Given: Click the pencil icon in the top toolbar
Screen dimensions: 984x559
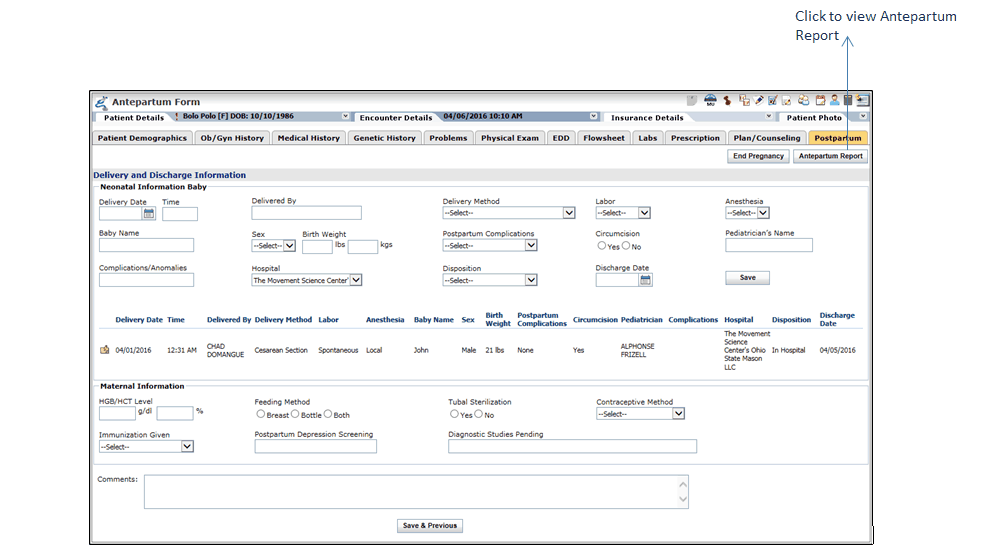Looking at the screenshot, I should tap(760, 100).
